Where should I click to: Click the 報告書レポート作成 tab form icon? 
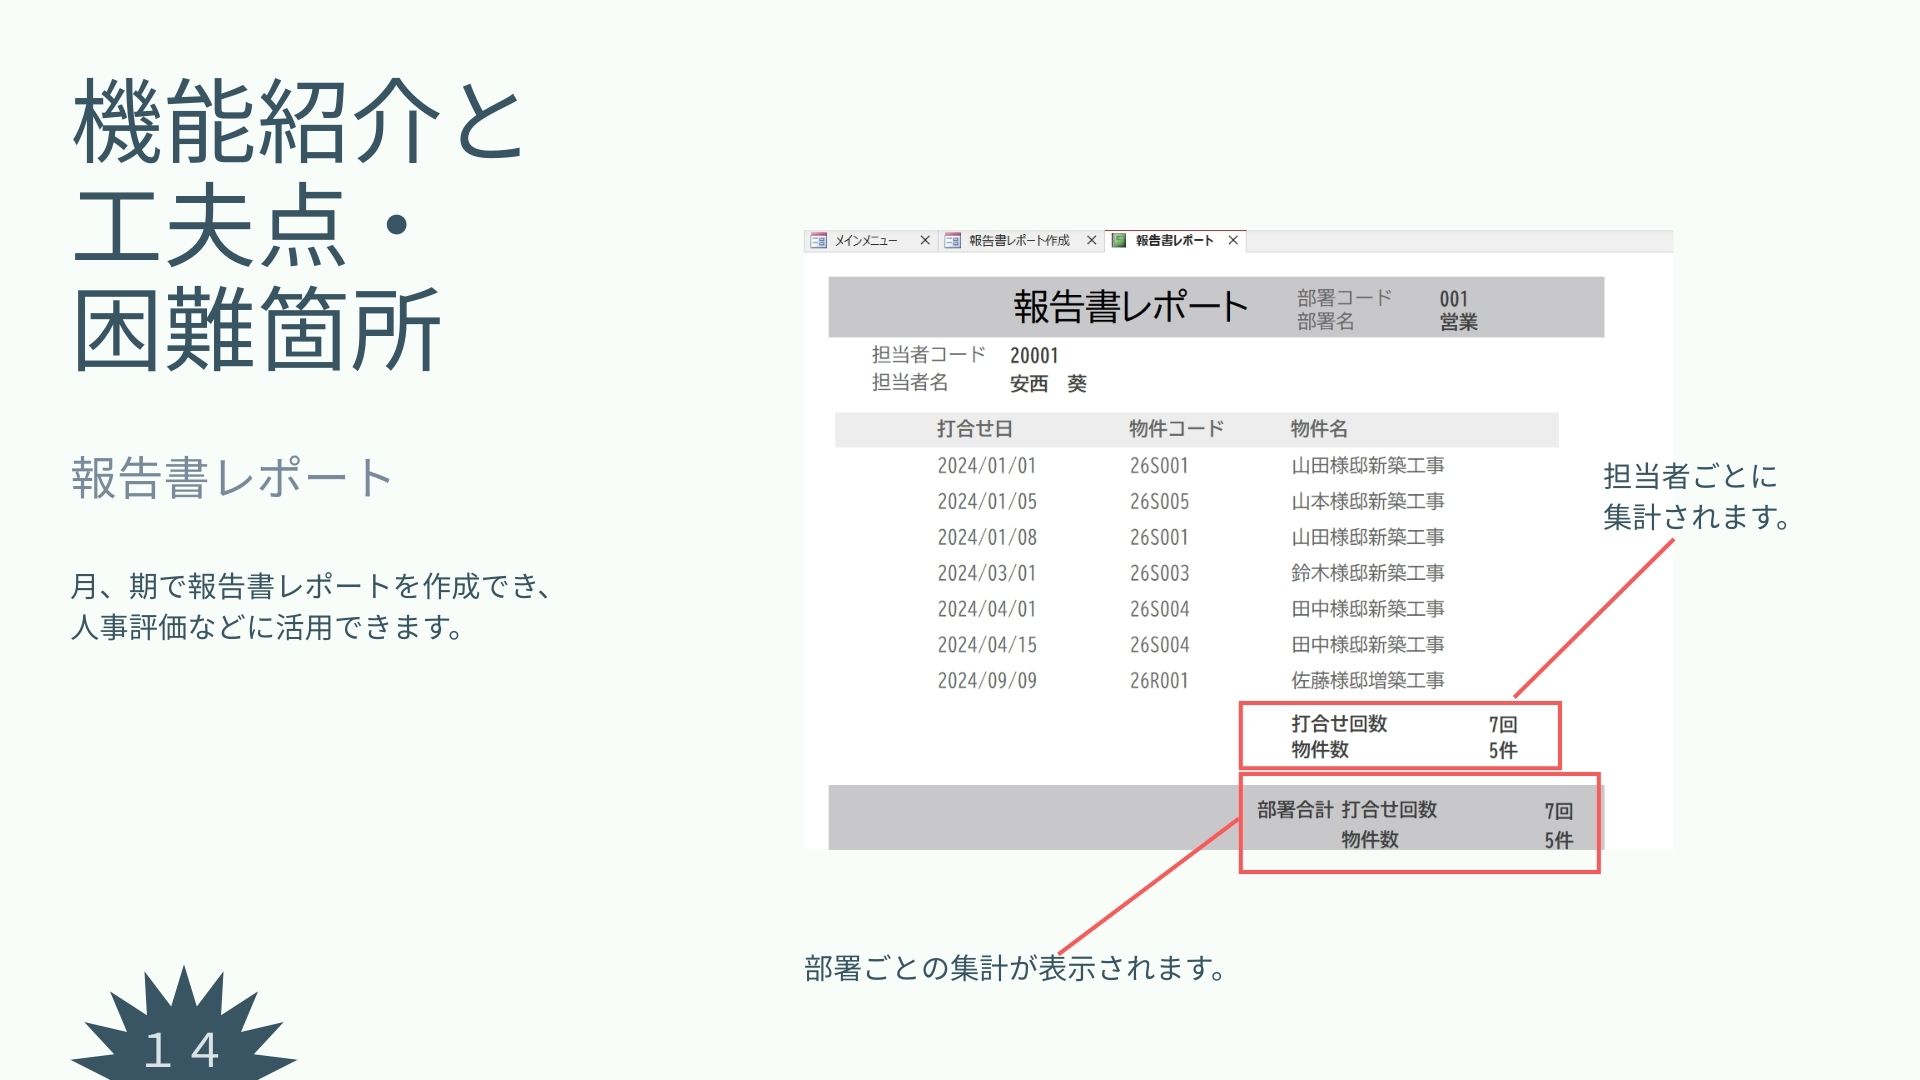pos(952,241)
